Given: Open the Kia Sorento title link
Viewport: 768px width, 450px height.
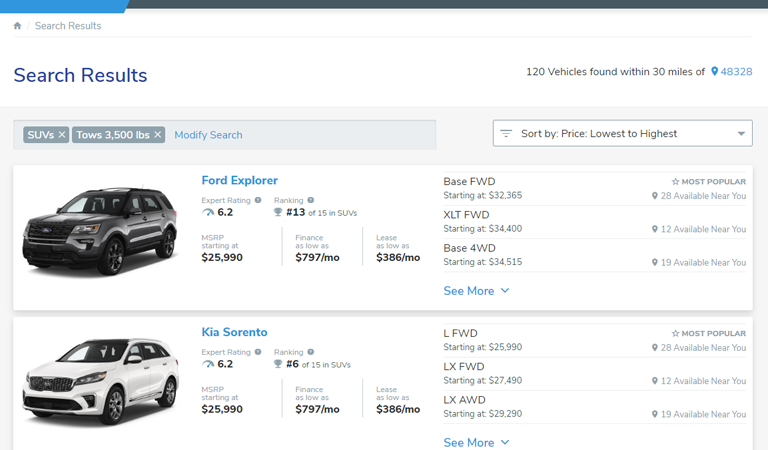Looking at the screenshot, I should pos(234,332).
